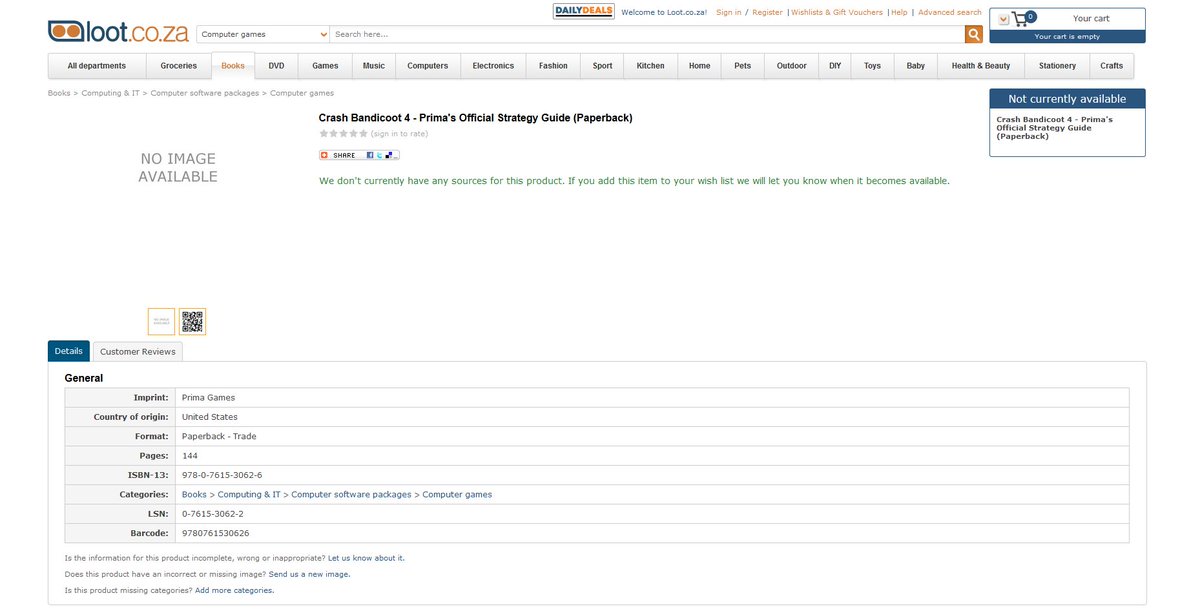
Task: Open the Computers department
Action: pyautogui.click(x=428, y=66)
